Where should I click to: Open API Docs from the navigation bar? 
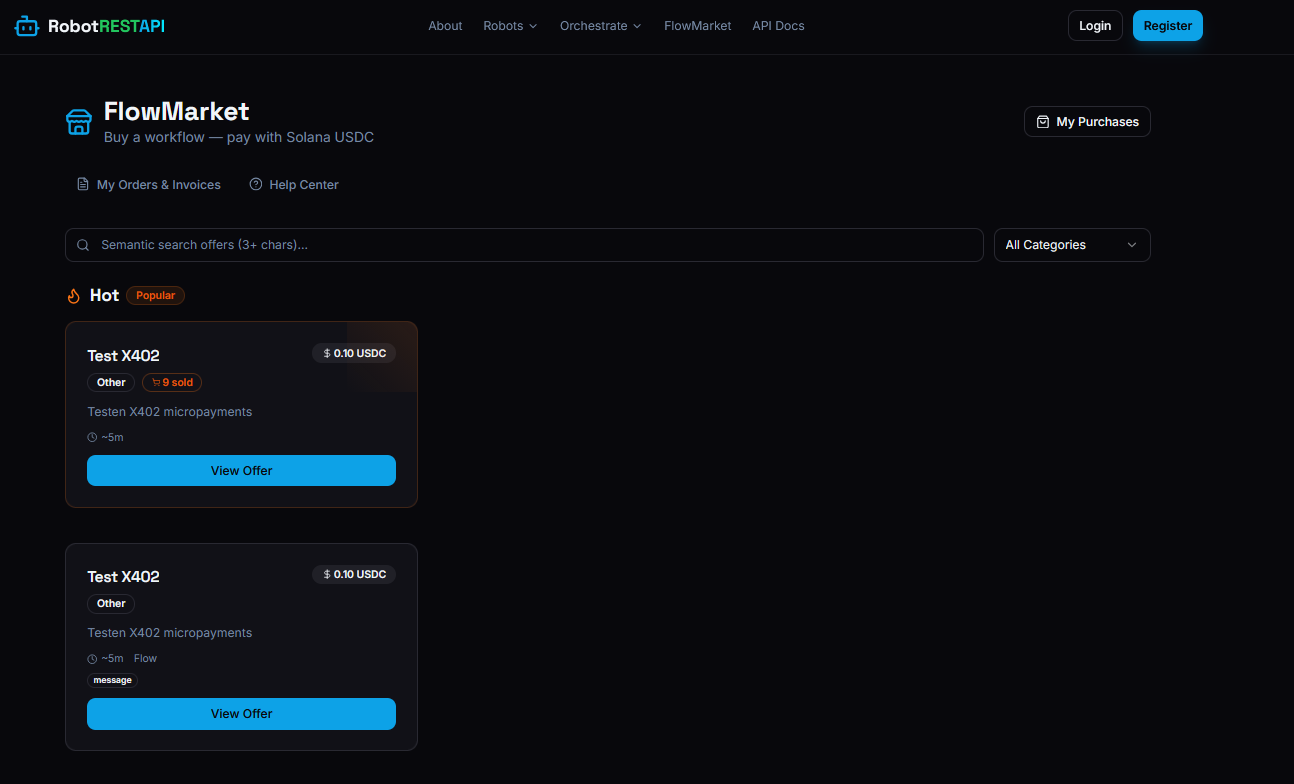tap(778, 26)
